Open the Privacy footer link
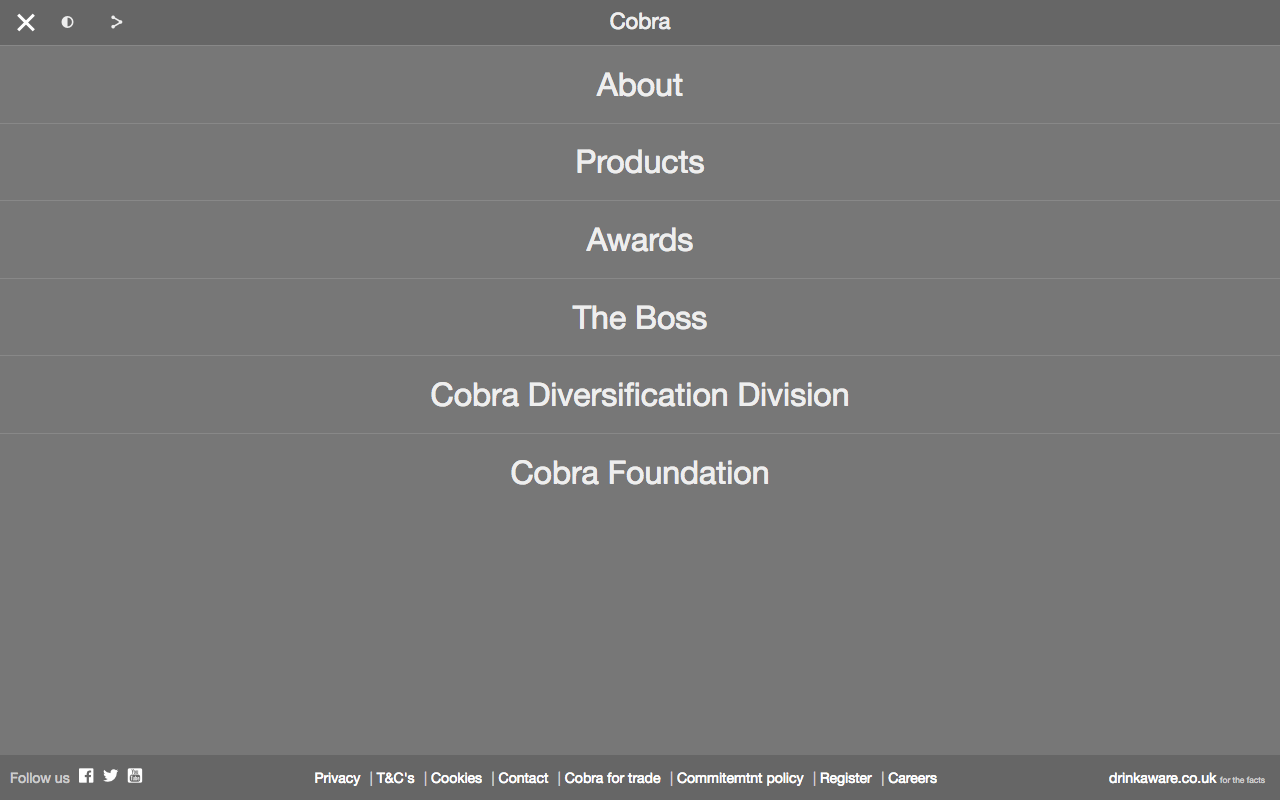 tap(337, 778)
